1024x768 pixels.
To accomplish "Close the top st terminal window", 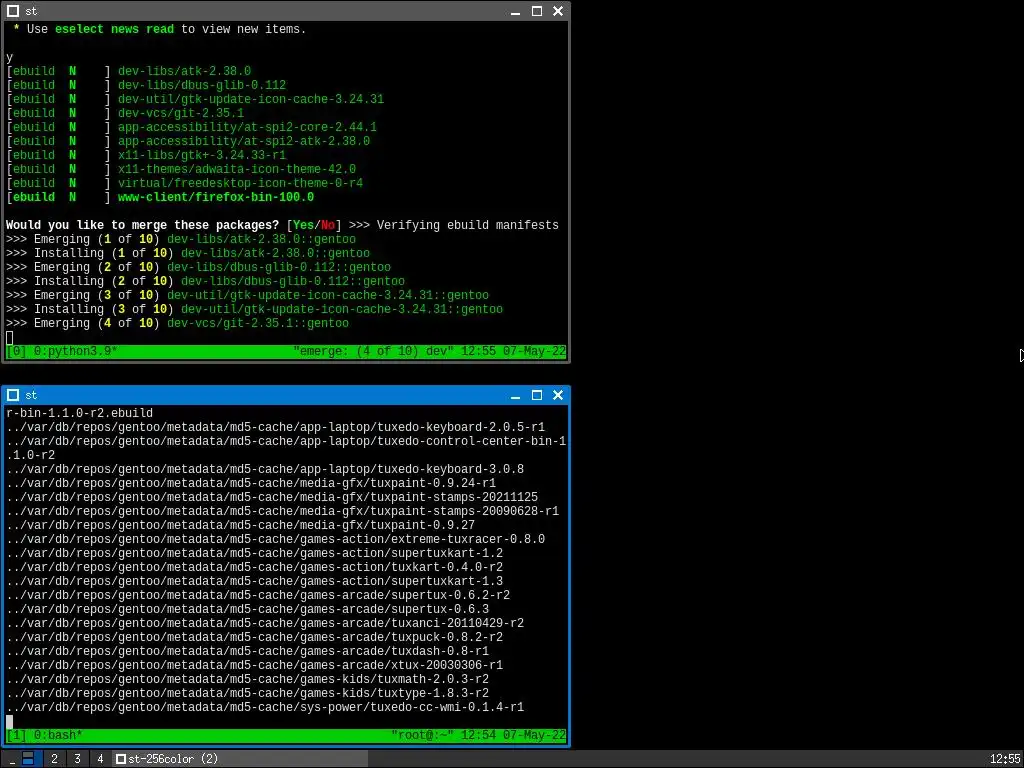I will coord(558,11).
